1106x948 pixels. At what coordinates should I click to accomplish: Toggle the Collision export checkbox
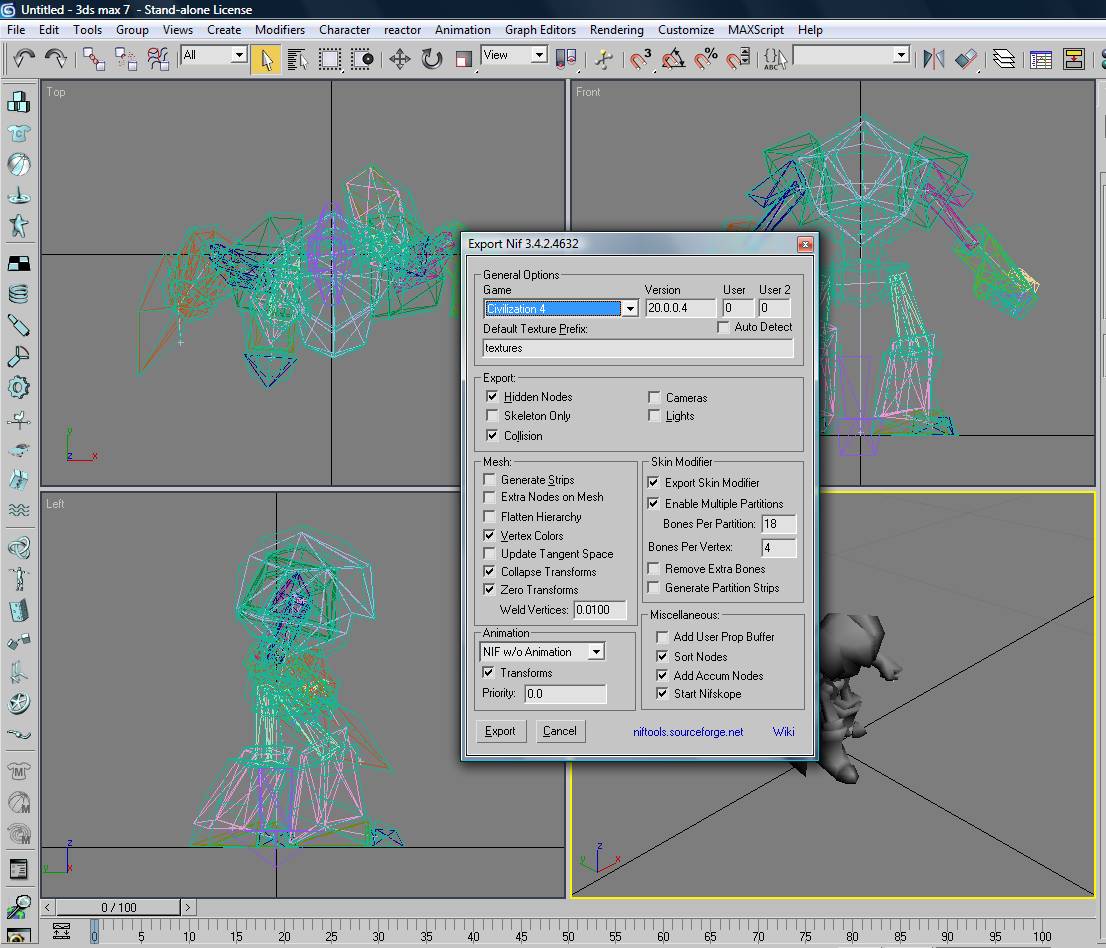point(492,435)
